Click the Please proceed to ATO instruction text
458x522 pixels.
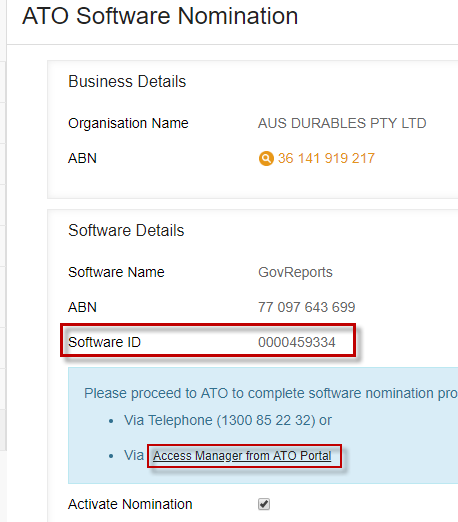coord(271,393)
